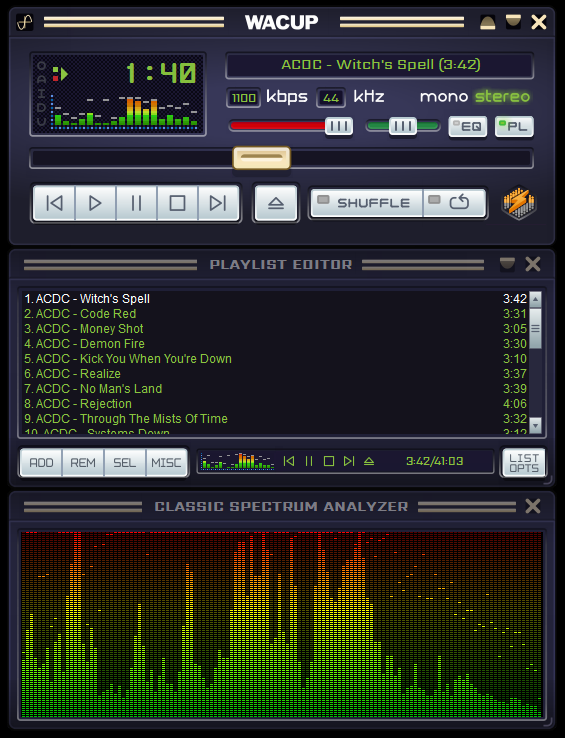This screenshot has width=565, height=738.
Task: Open the List Opts menu
Action: [524, 463]
